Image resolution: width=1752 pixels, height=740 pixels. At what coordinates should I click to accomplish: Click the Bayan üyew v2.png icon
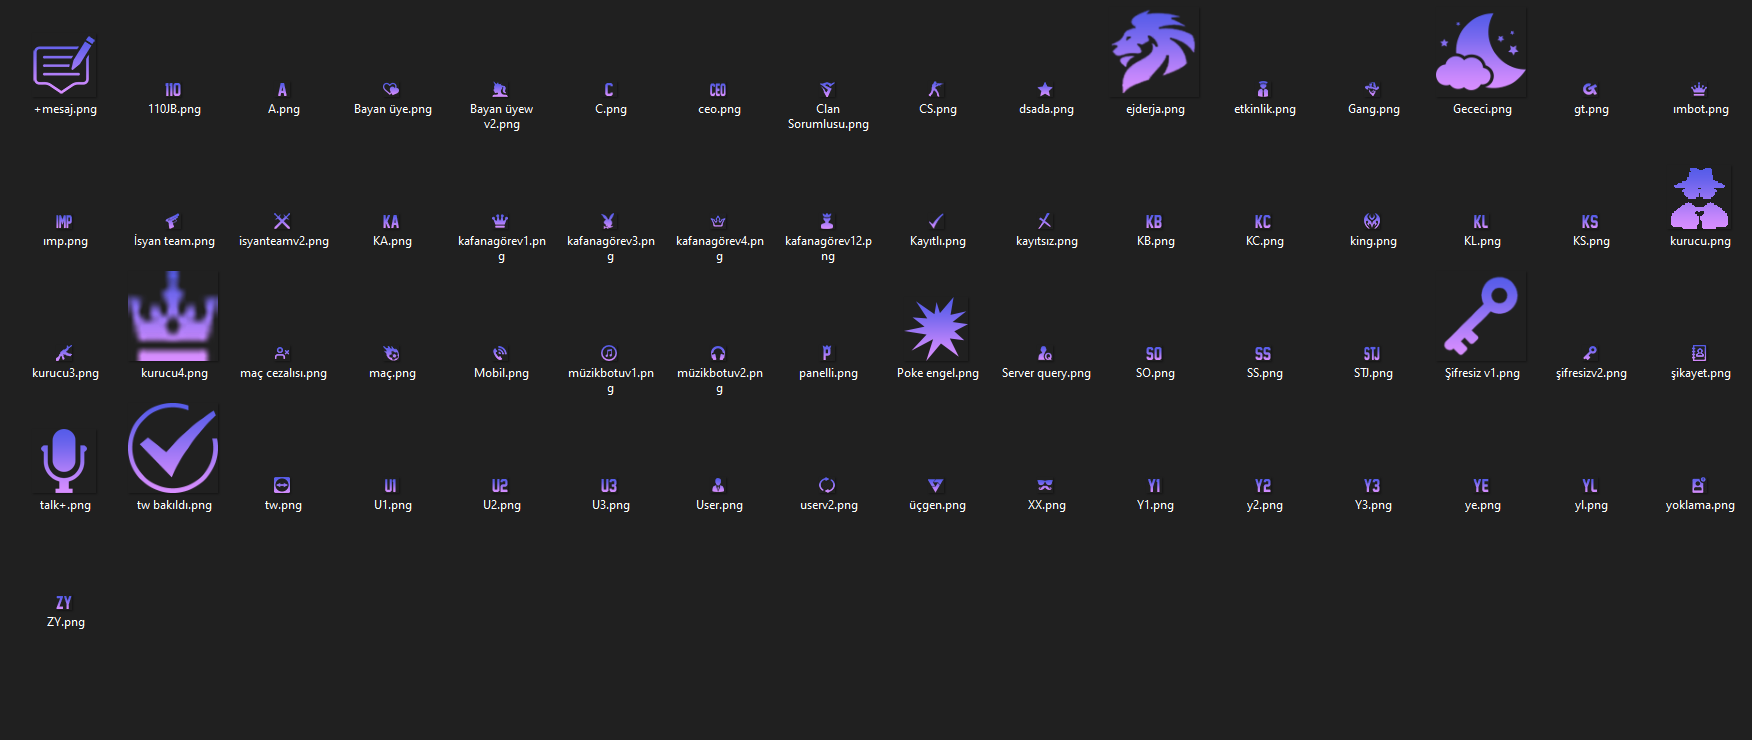(500, 90)
